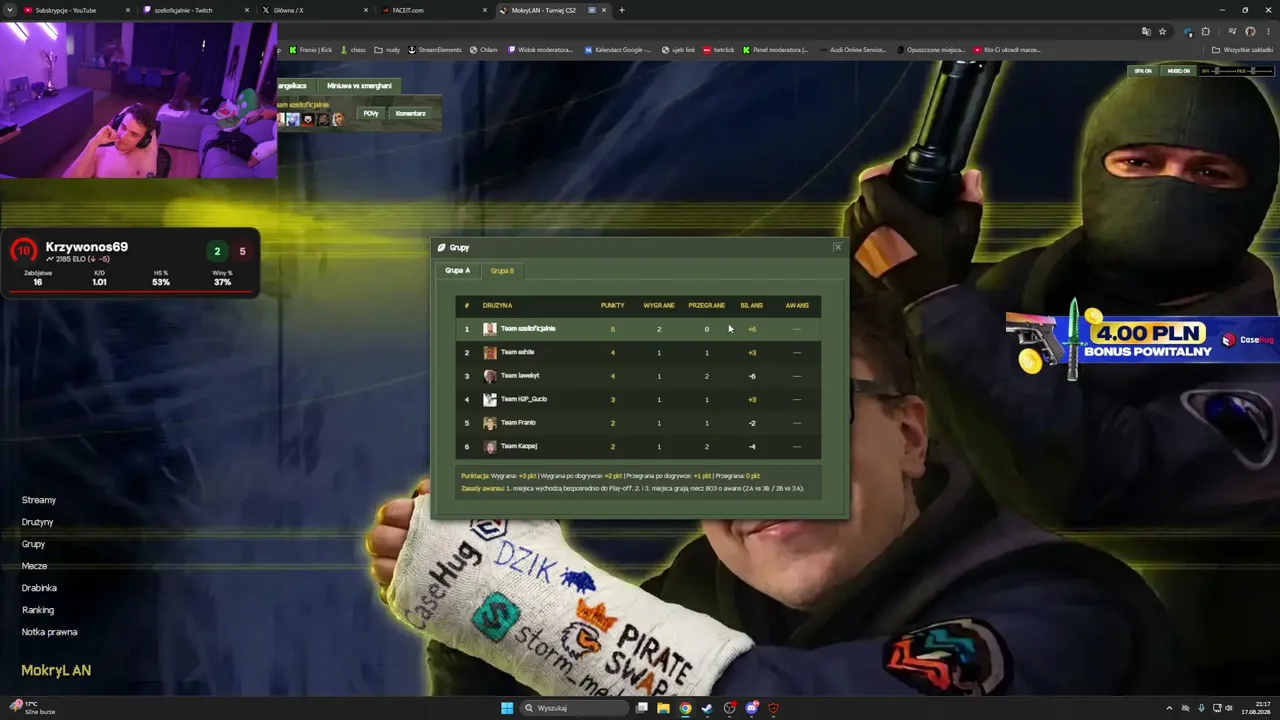
Task: Open the Kalendarz Google bookmark
Action: click(618, 50)
